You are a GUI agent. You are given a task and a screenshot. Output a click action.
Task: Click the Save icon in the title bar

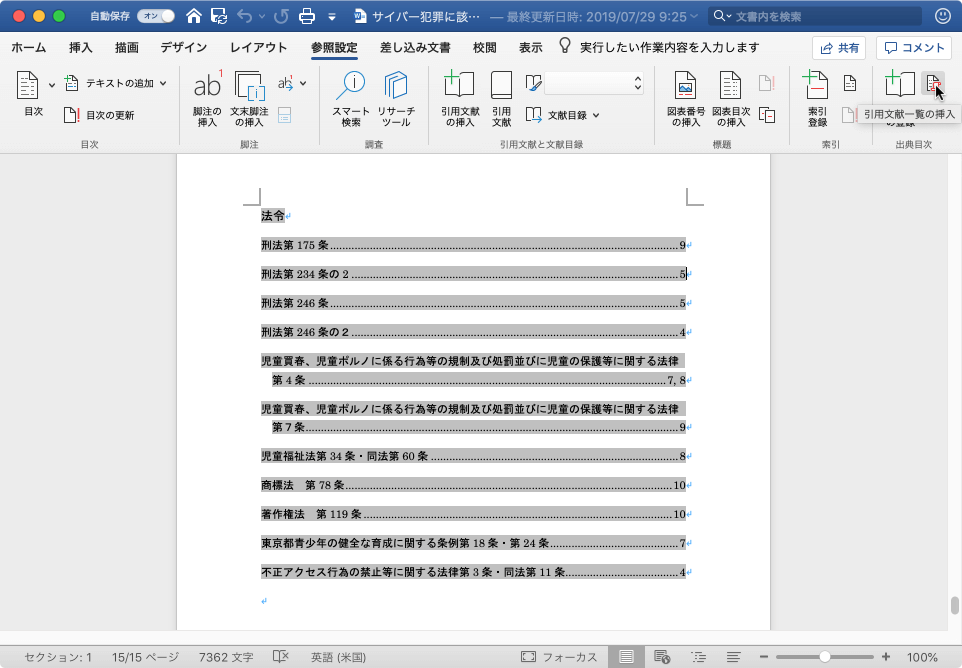tap(219, 16)
